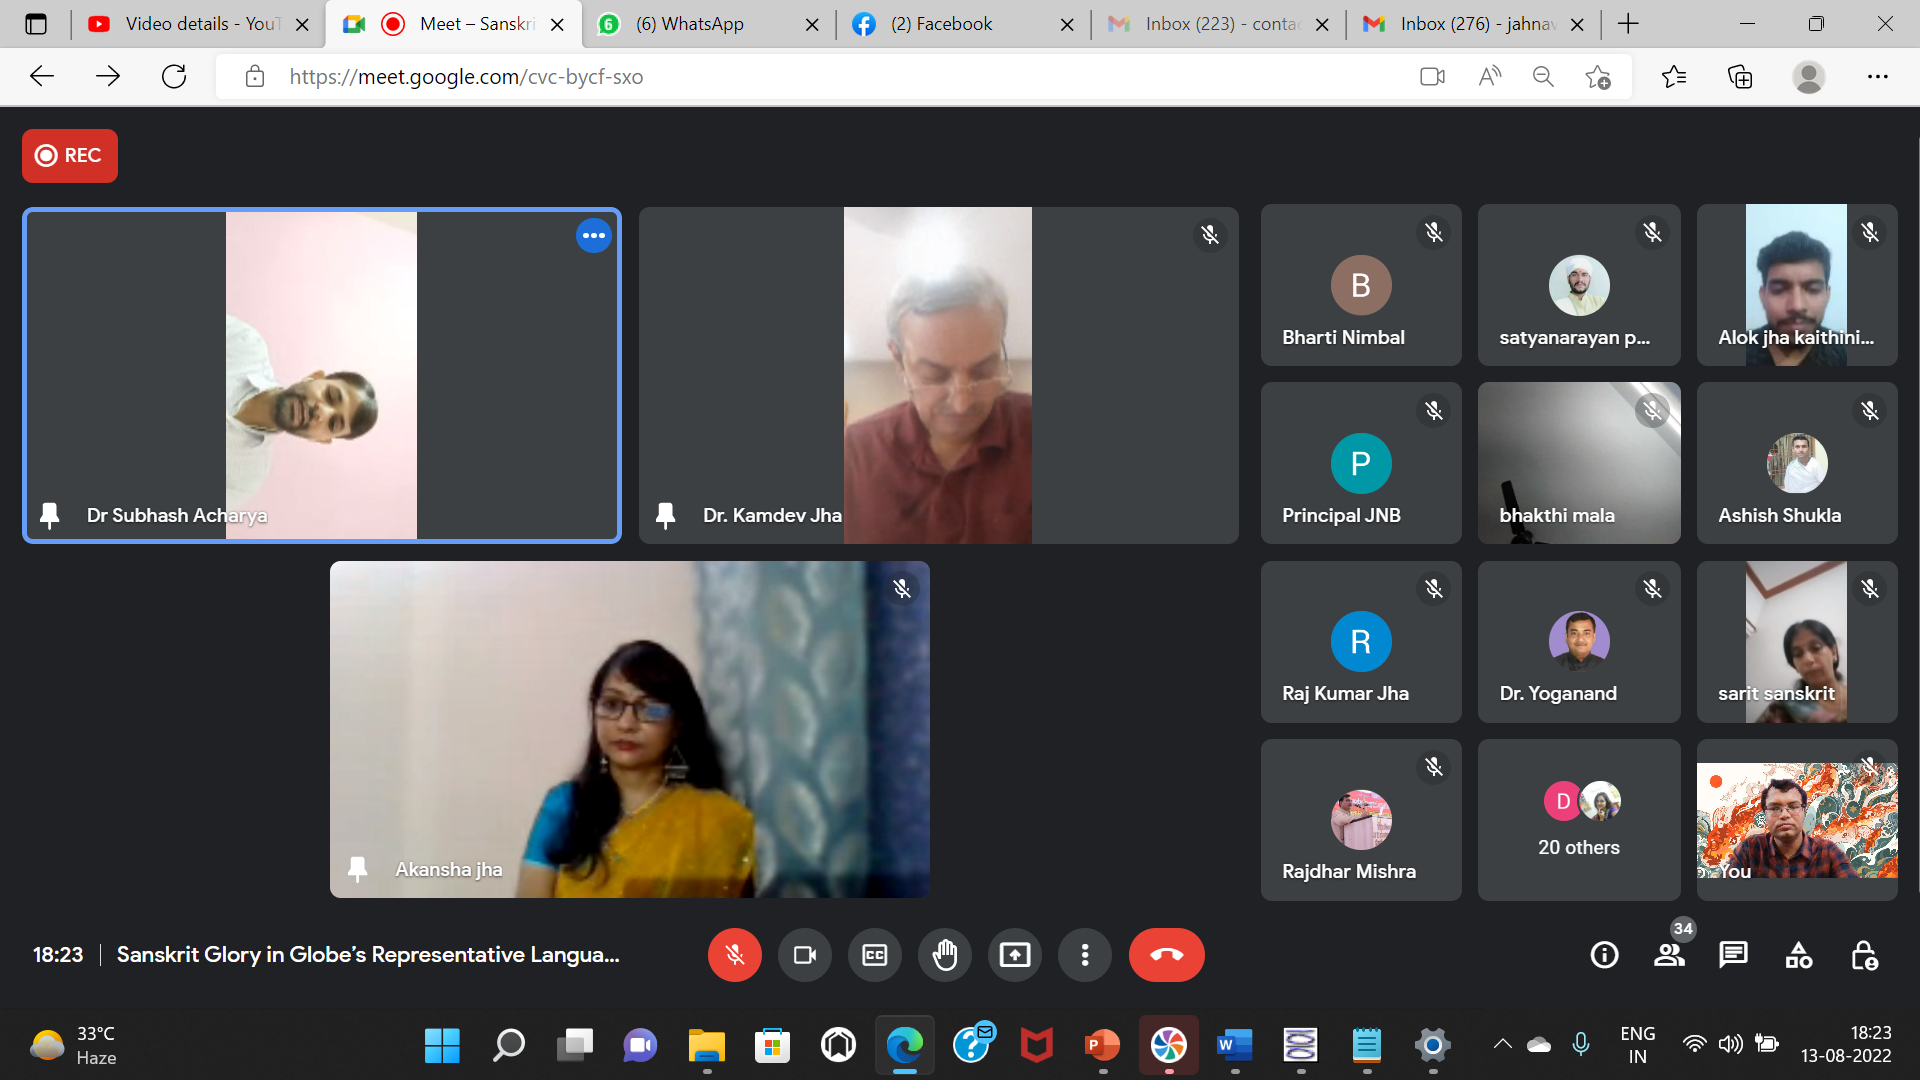Screen dimensions: 1920x1080
Task: Toggle mute for Dr. Kamdev Jha
Action: click(1208, 235)
